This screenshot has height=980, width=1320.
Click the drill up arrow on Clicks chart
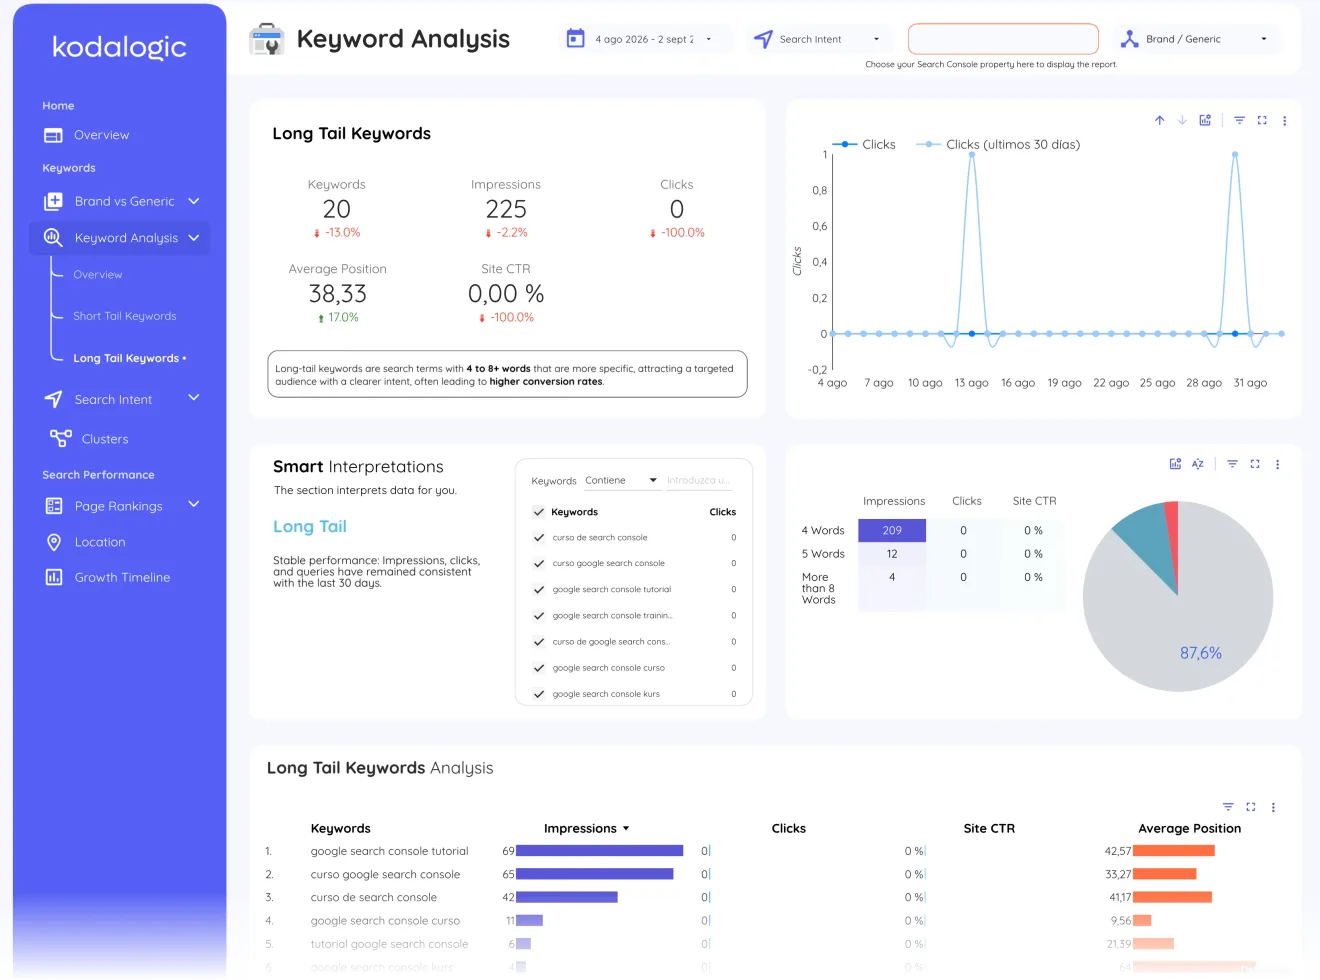click(1160, 120)
